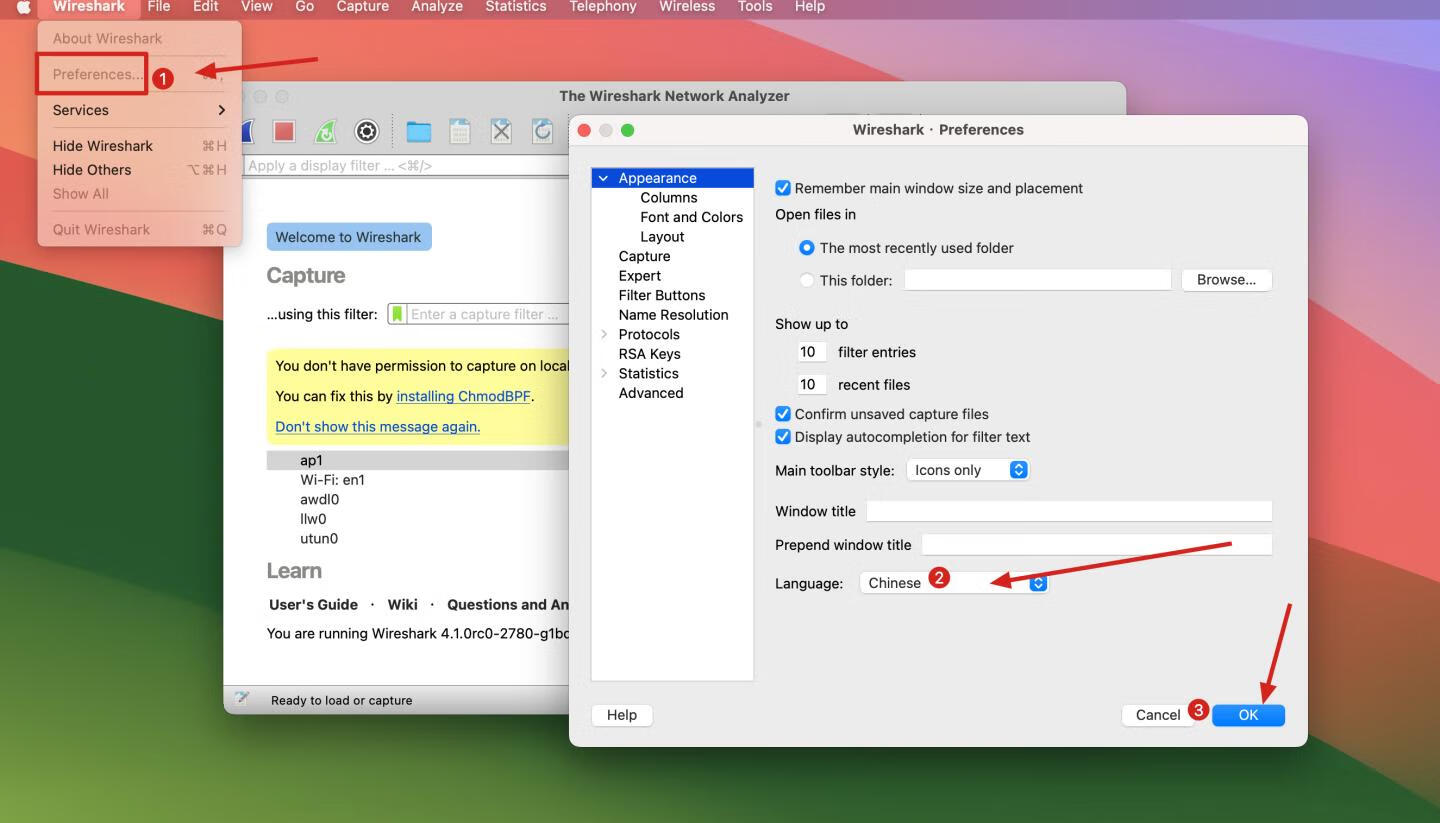Click the Enter a capture filter field
The width and height of the screenshot is (1440, 823).
click(488, 314)
